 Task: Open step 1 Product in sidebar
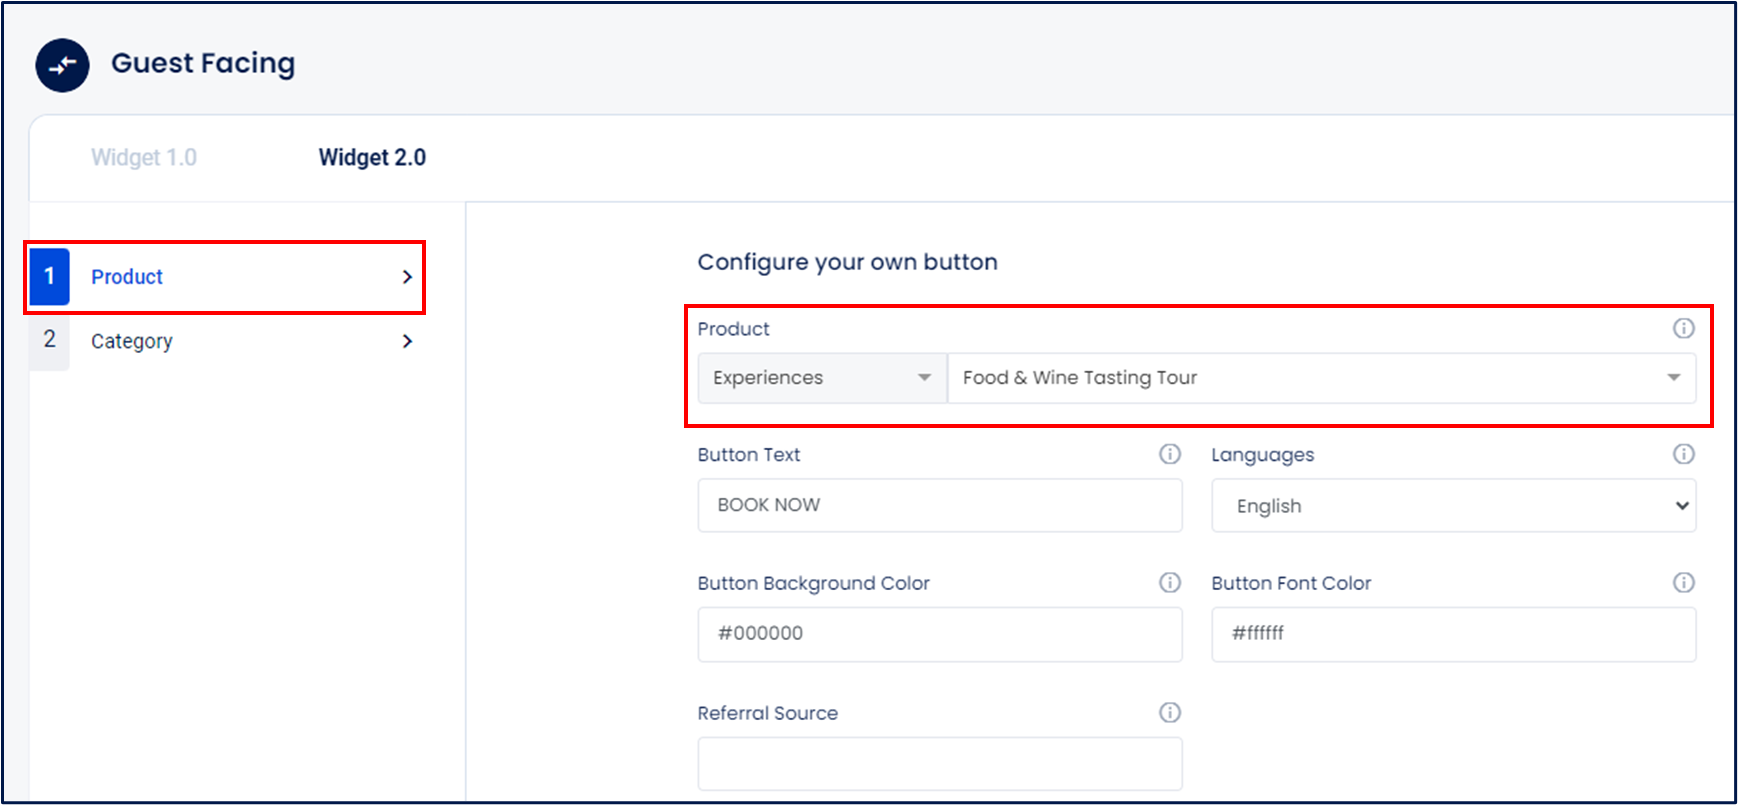pos(226,277)
